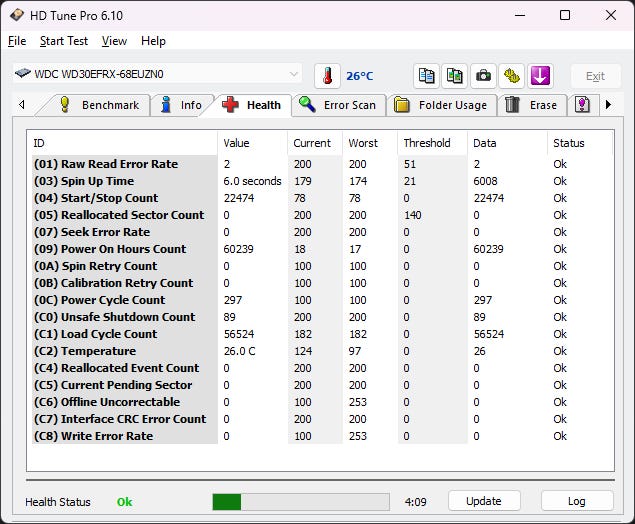The image size is (635, 524).
Task: Click the Exit button
Action: tap(595, 76)
